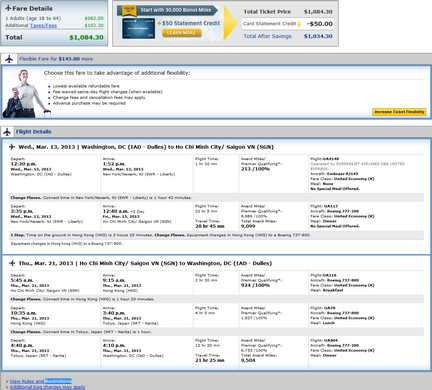Click Total After Savings label

click(x=267, y=36)
